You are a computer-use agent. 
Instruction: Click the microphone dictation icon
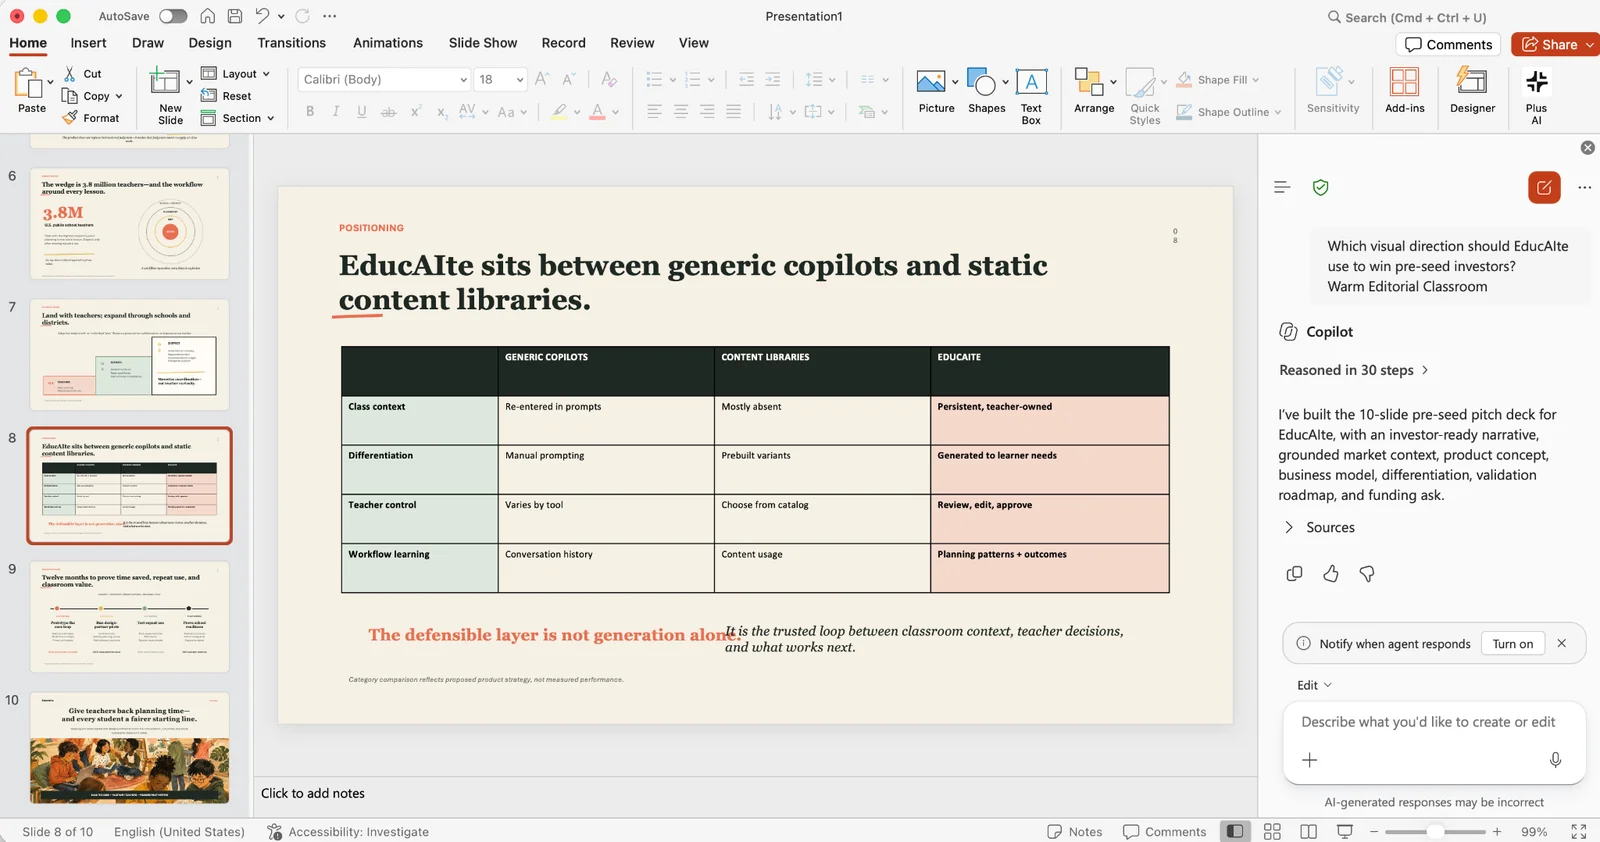[1555, 760]
